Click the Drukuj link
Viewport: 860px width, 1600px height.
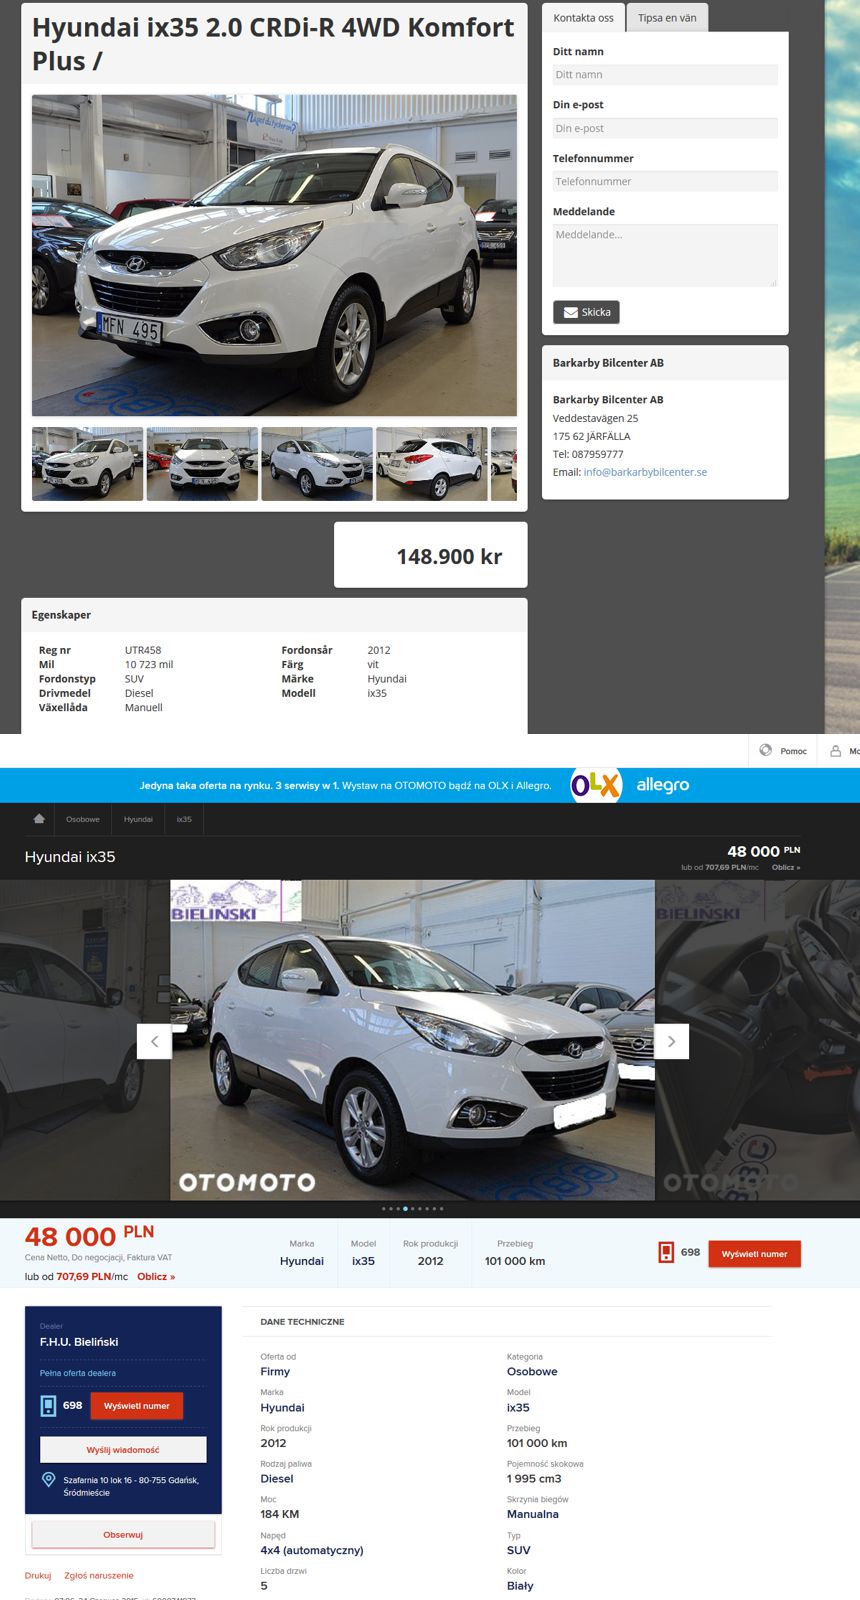point(38,1575)
